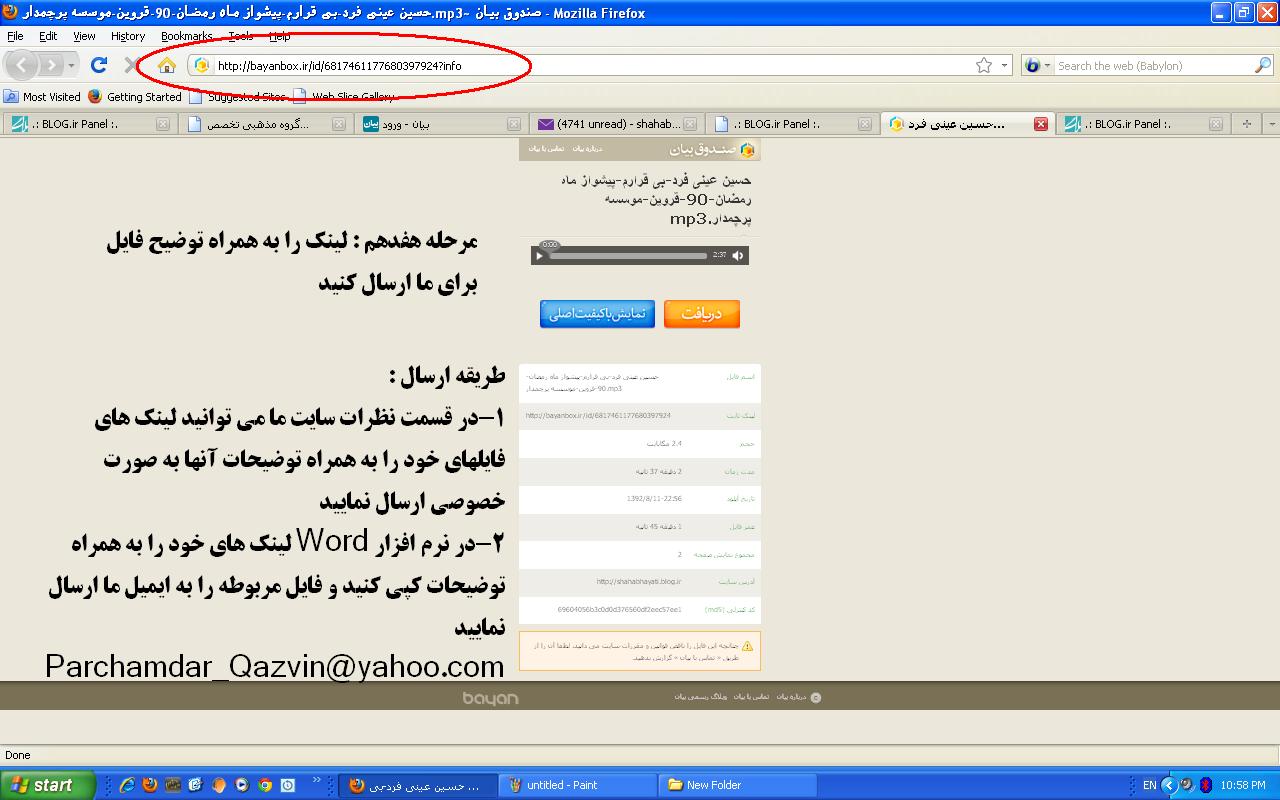The height and width of the screenshot is (800, 1280).
Task: Open the Most Visited bookmarks folder
Action: (x=42, y=97)
